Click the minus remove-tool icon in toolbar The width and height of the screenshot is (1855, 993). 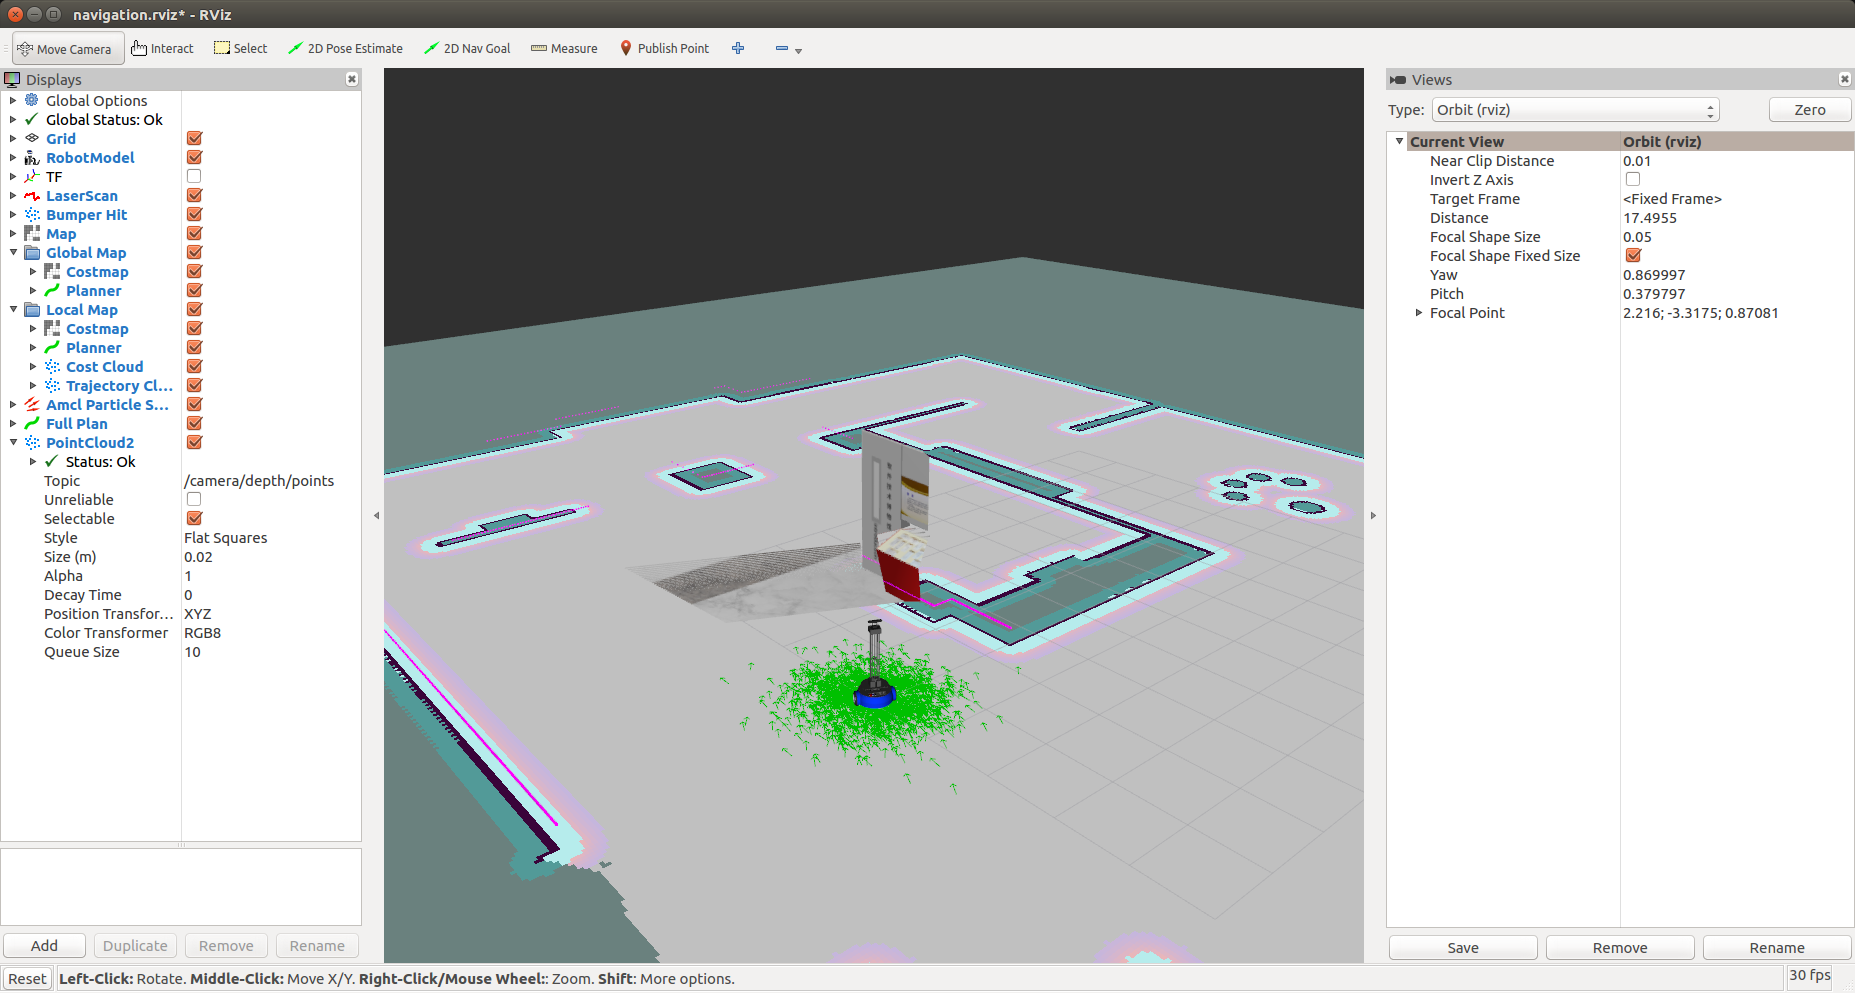[782, 49]
